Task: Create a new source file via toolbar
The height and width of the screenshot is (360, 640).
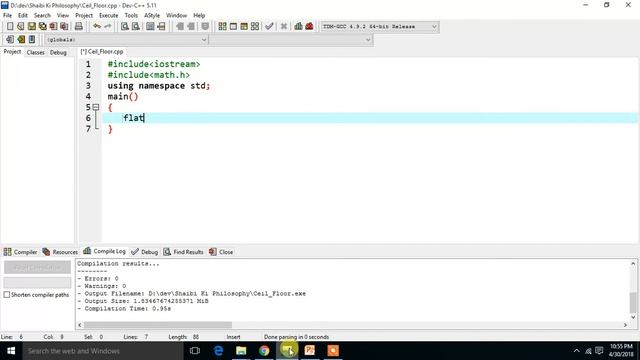Action: click(10, 27)
